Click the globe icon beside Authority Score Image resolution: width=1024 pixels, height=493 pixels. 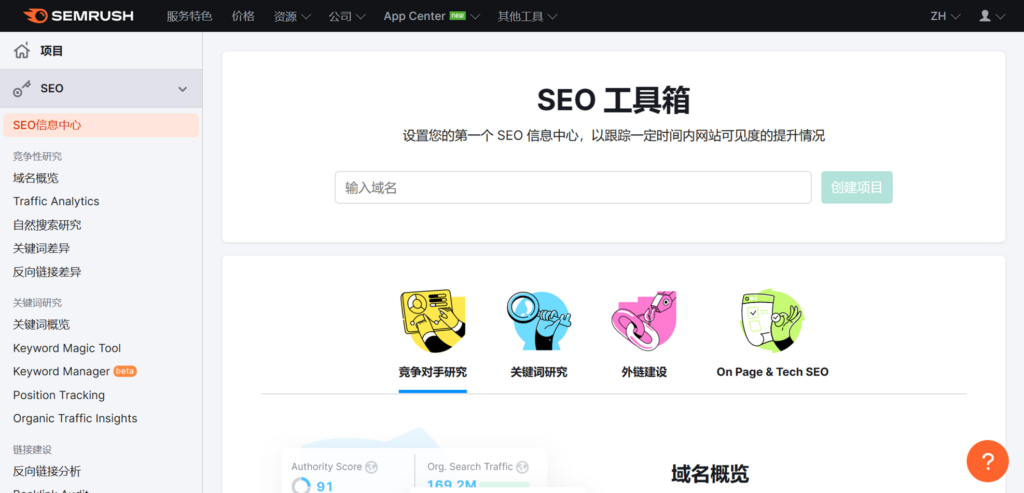point(372,467)
